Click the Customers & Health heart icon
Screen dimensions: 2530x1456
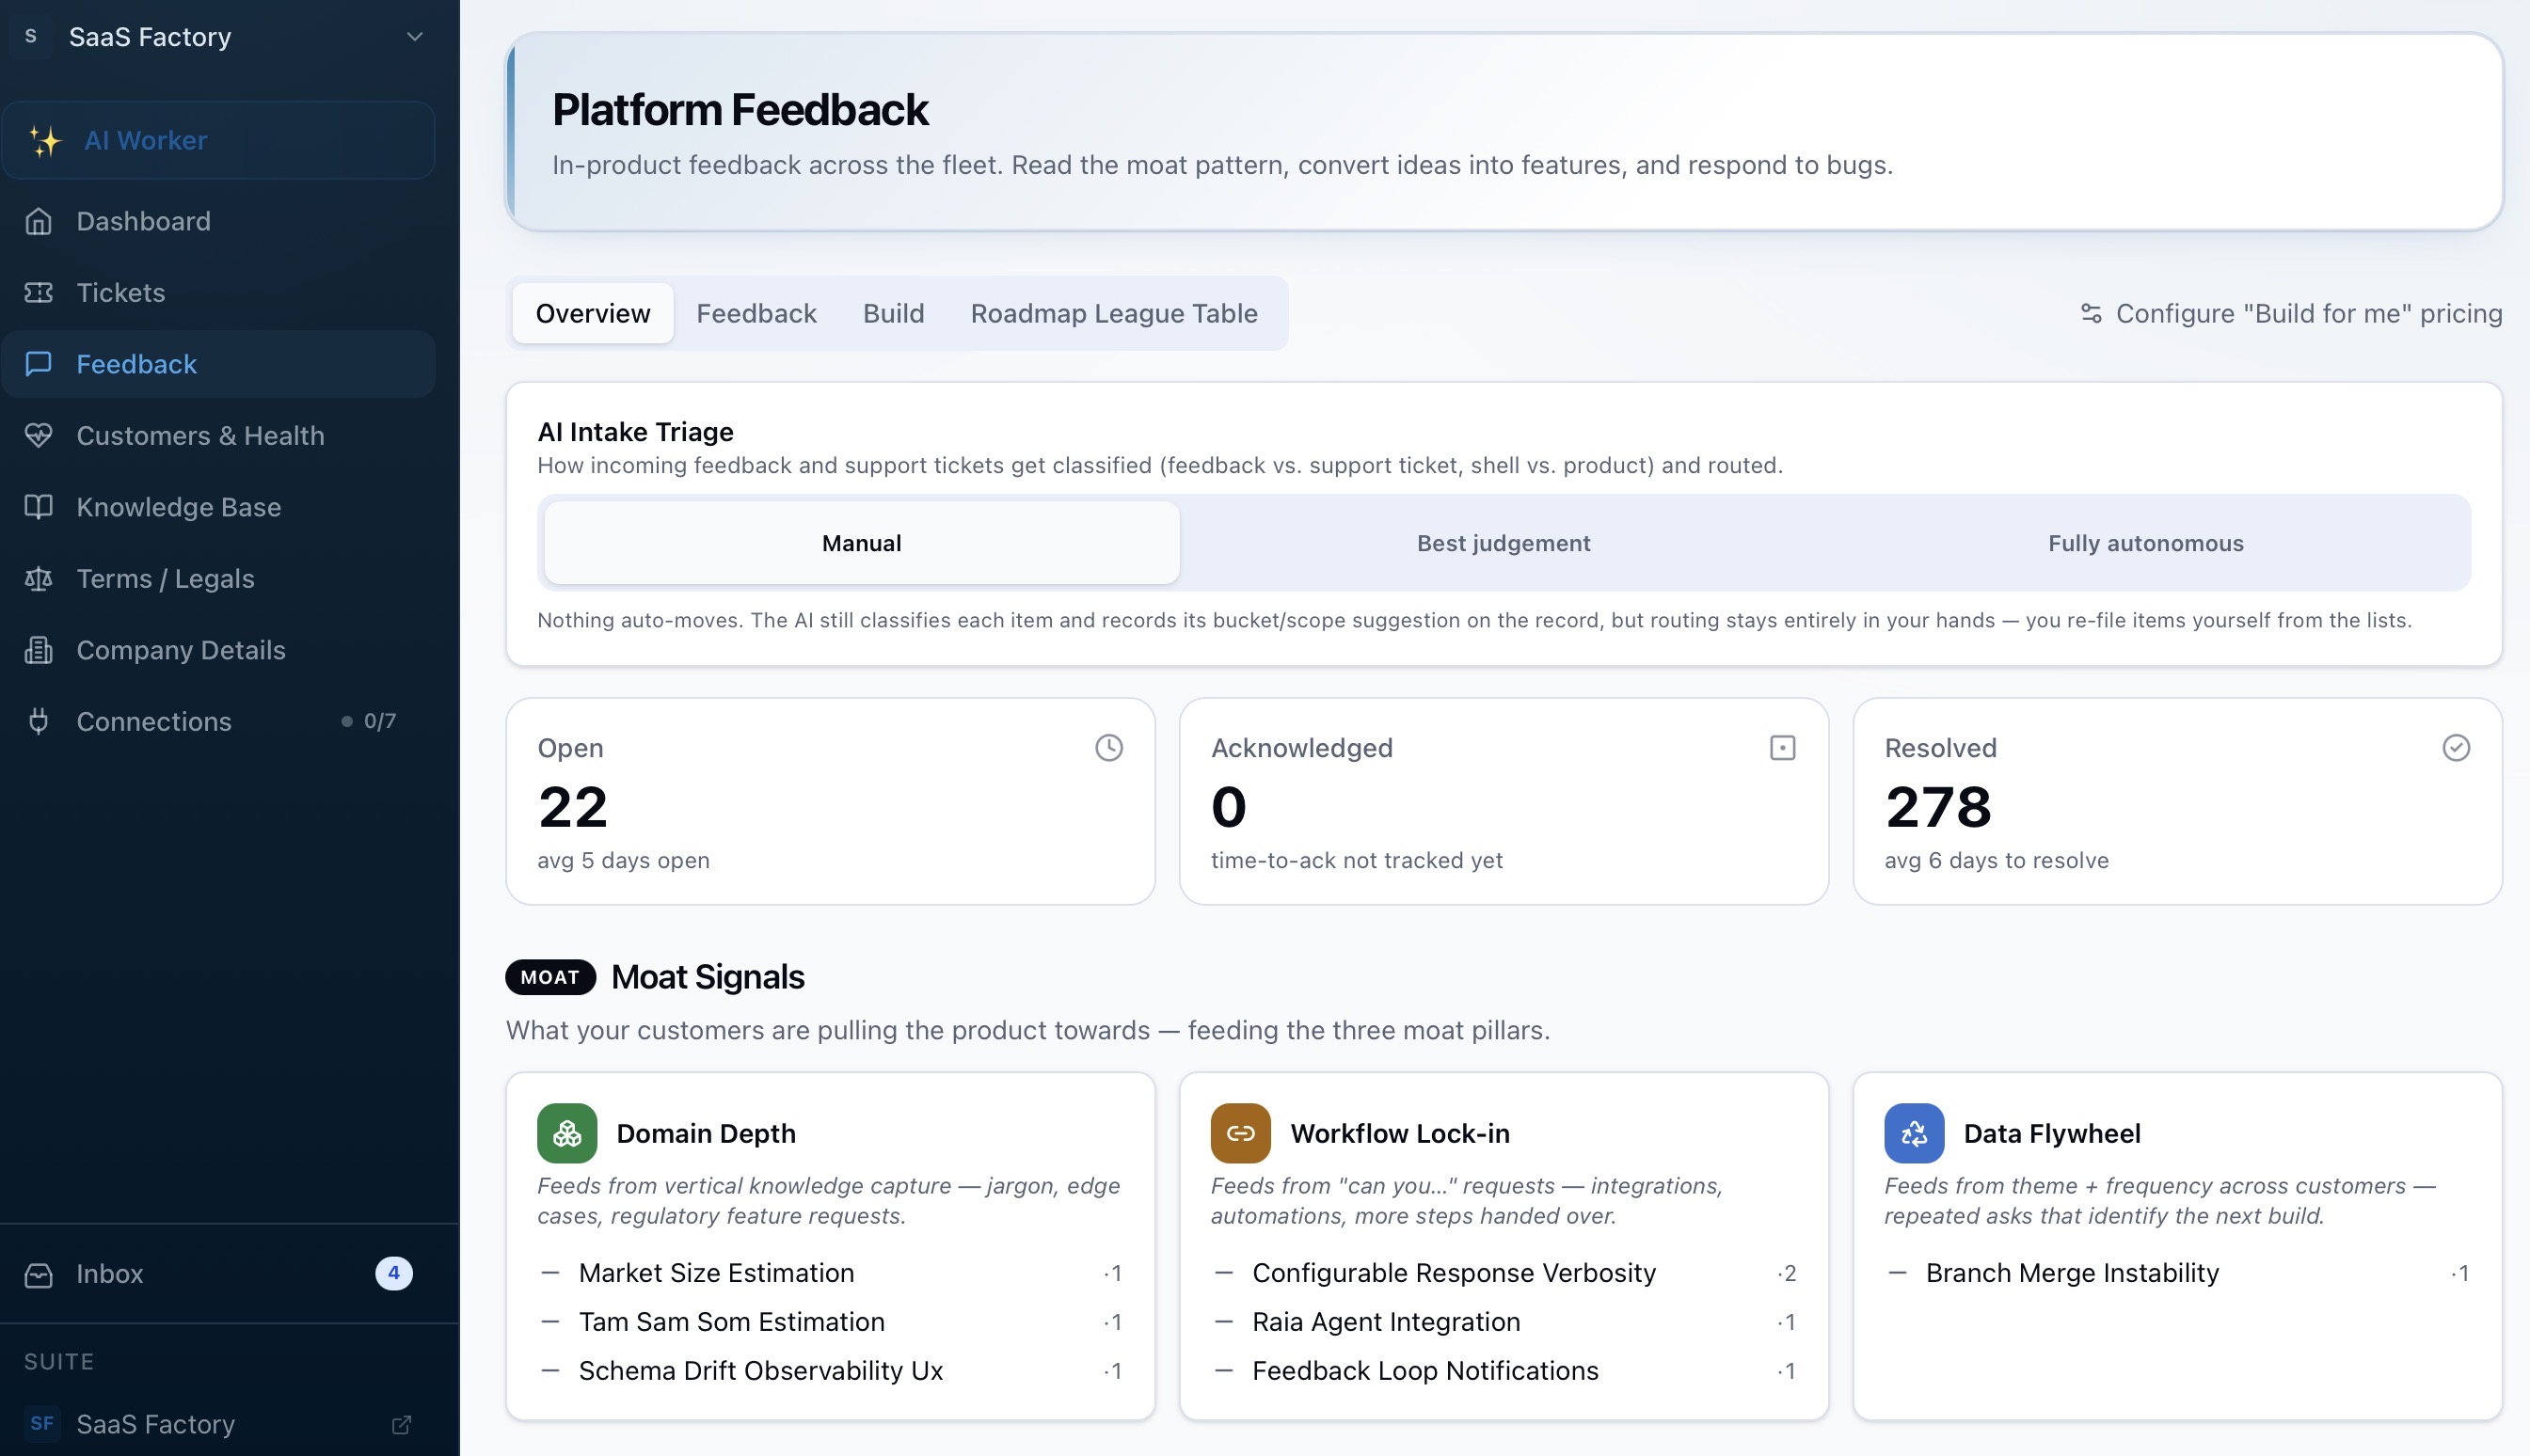[x=38, y=435]
